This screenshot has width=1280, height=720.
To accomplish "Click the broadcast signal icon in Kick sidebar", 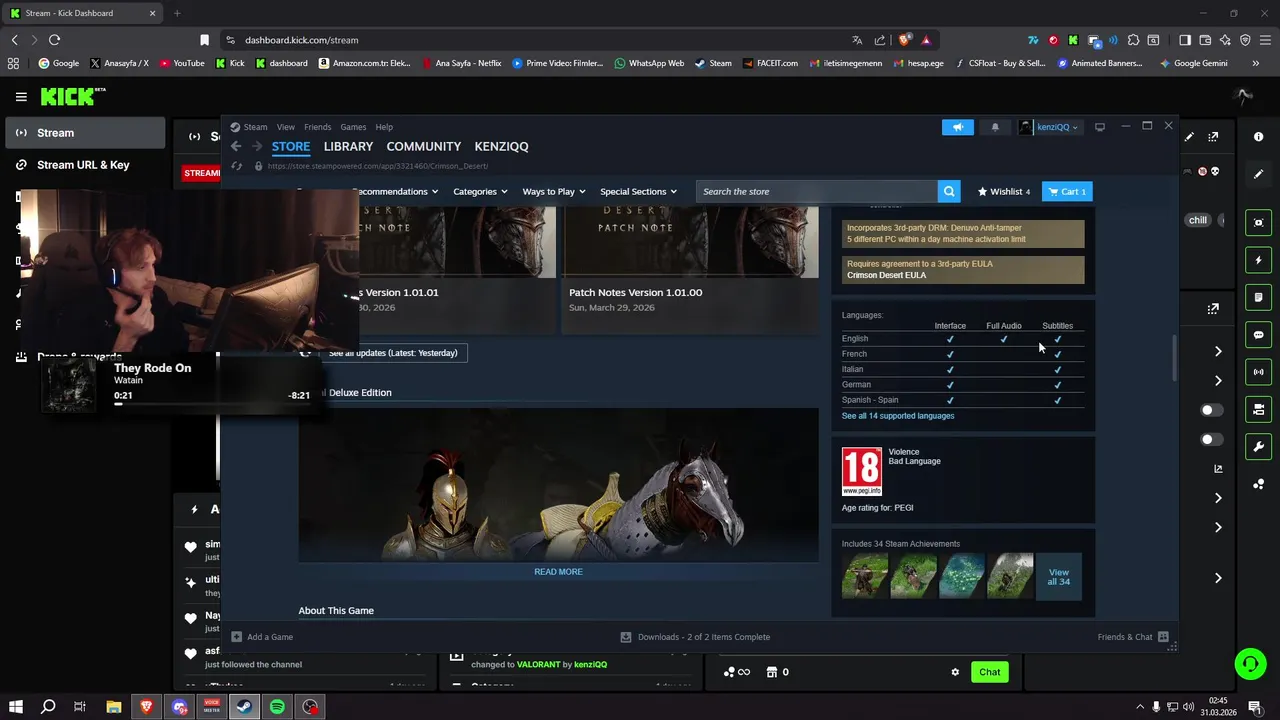I will pyautogui.click(x=1258, y=372).
